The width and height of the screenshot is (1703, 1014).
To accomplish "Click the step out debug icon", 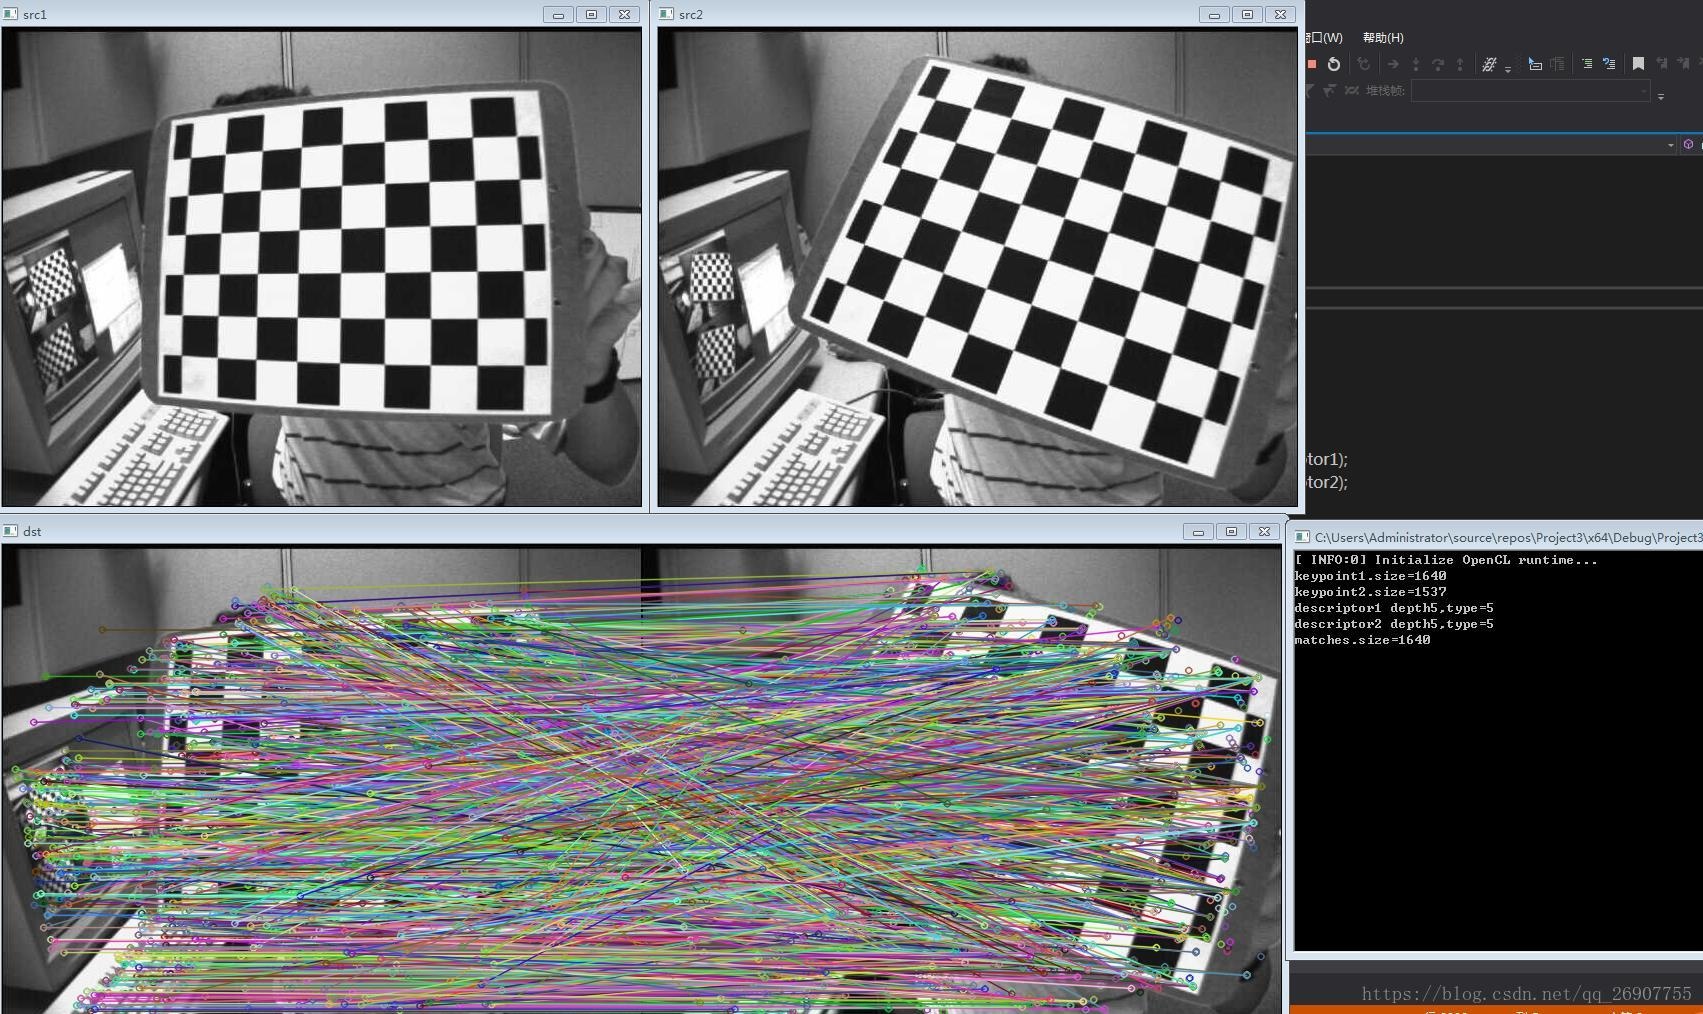I will [x=1460, y=64].
